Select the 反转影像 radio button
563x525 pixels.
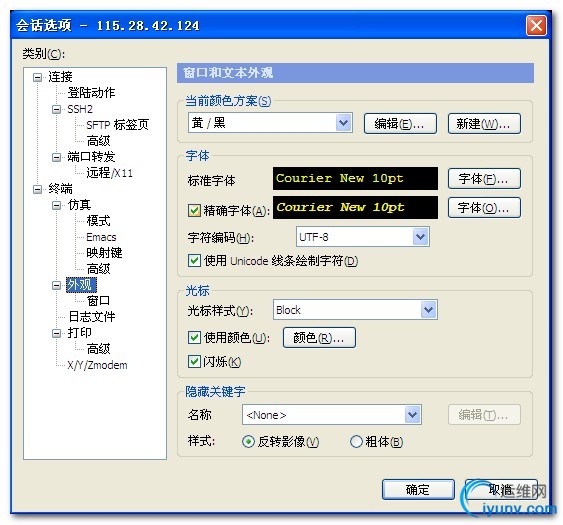(248, 441)
